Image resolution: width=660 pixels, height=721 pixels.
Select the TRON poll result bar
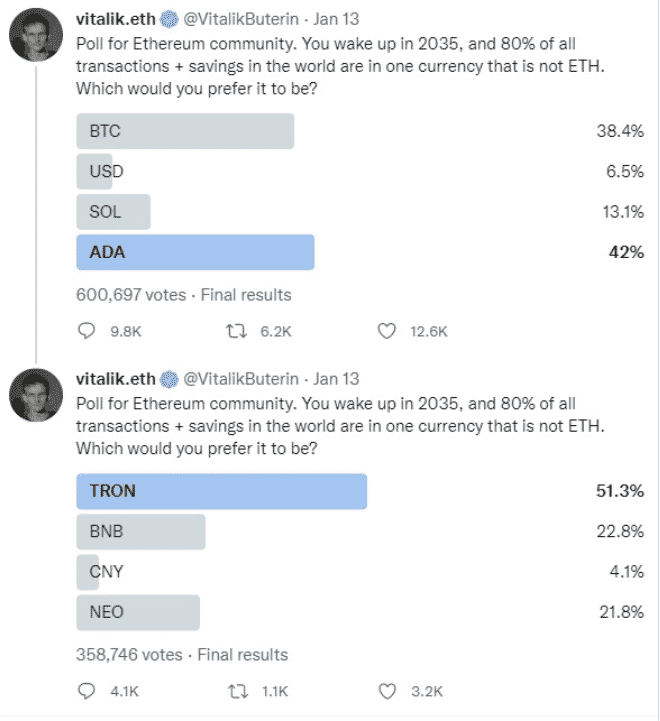222,491
